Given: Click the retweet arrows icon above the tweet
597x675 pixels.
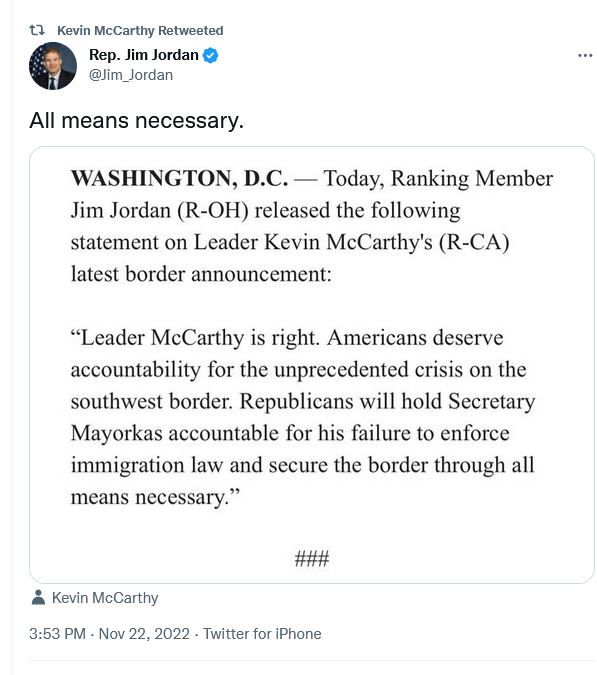Looking at the screenshot, I should point(37,30).
